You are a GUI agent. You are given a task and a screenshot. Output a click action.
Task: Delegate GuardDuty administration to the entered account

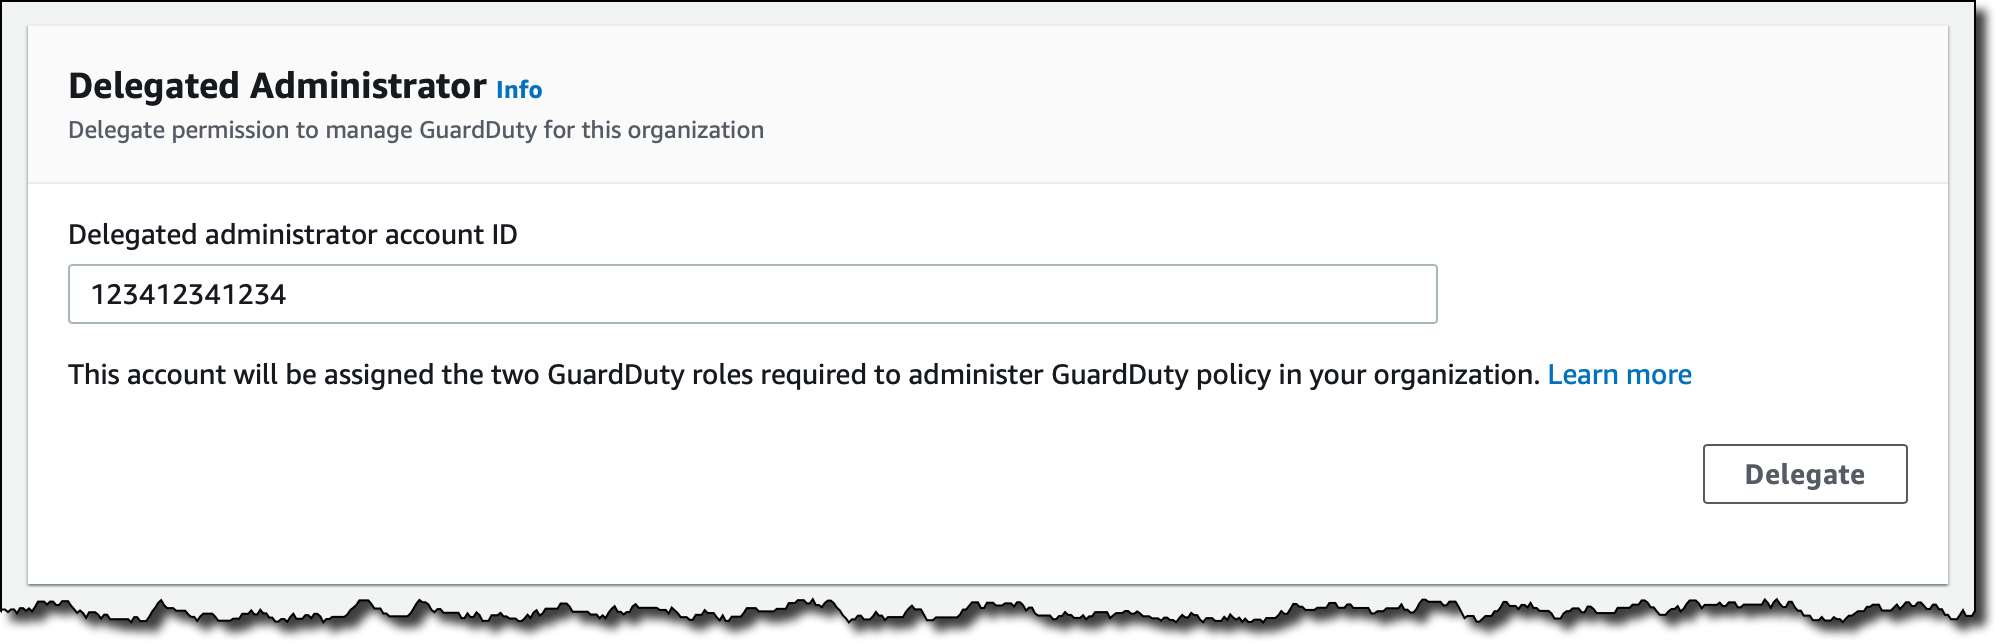point(1804,474)
